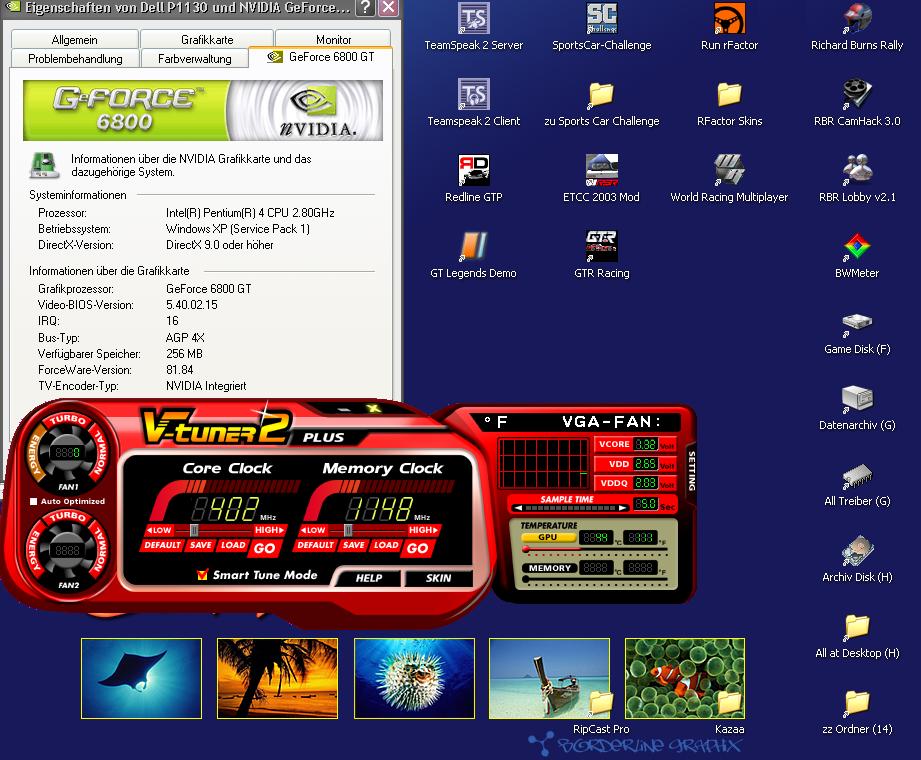Click the Teamspeak 2 Client icon

coord(473,94)
